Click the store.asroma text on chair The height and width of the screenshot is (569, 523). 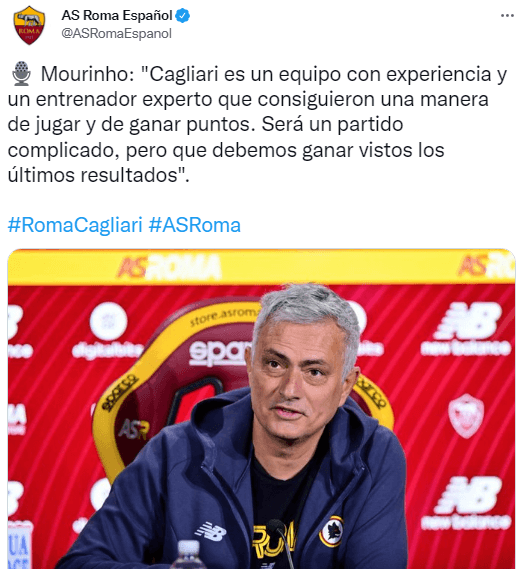(x=225, y=316)
